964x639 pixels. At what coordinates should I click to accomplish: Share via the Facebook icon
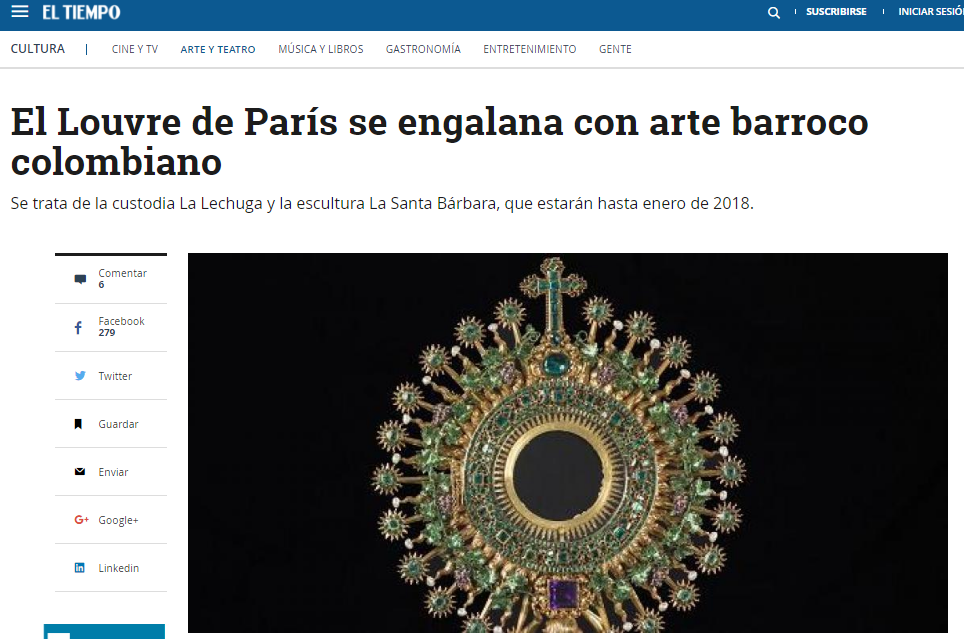pos(78,328)
